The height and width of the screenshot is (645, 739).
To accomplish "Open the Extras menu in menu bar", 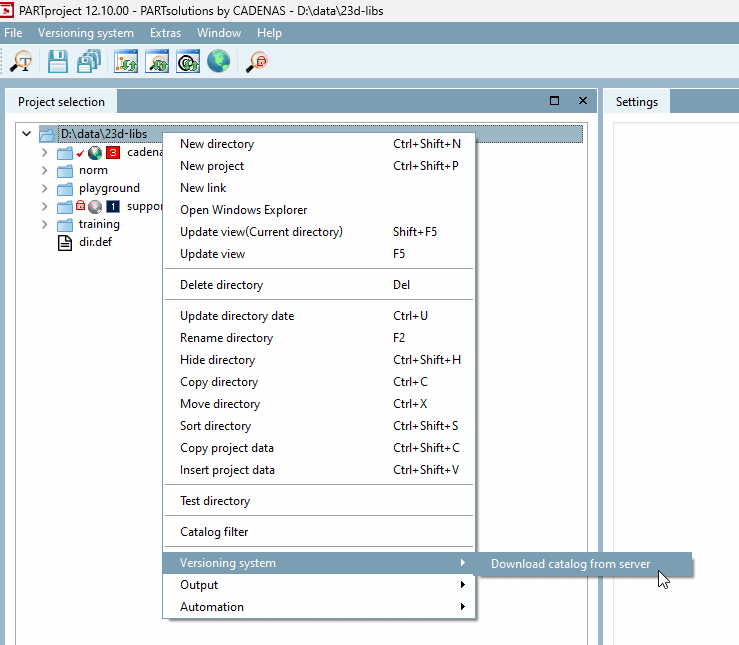I will 165,33.
